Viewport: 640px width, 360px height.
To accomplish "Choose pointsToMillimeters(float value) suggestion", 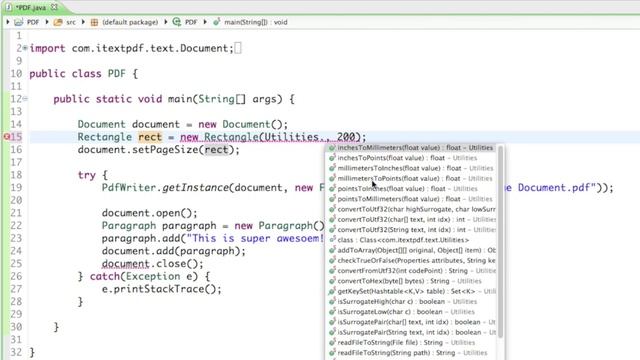I will 412,199.
